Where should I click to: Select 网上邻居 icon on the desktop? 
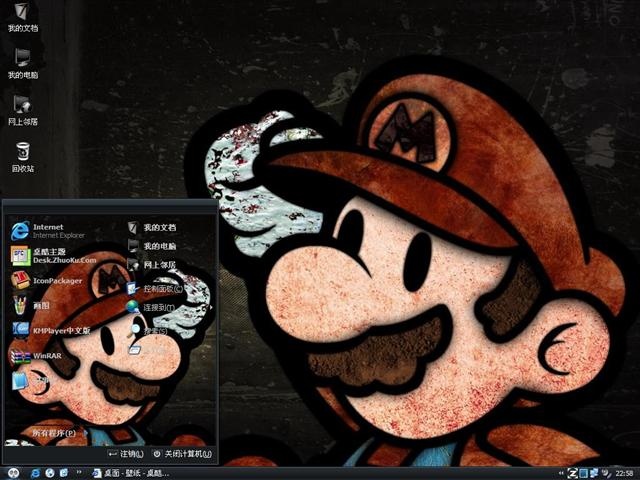coord(22,110)
